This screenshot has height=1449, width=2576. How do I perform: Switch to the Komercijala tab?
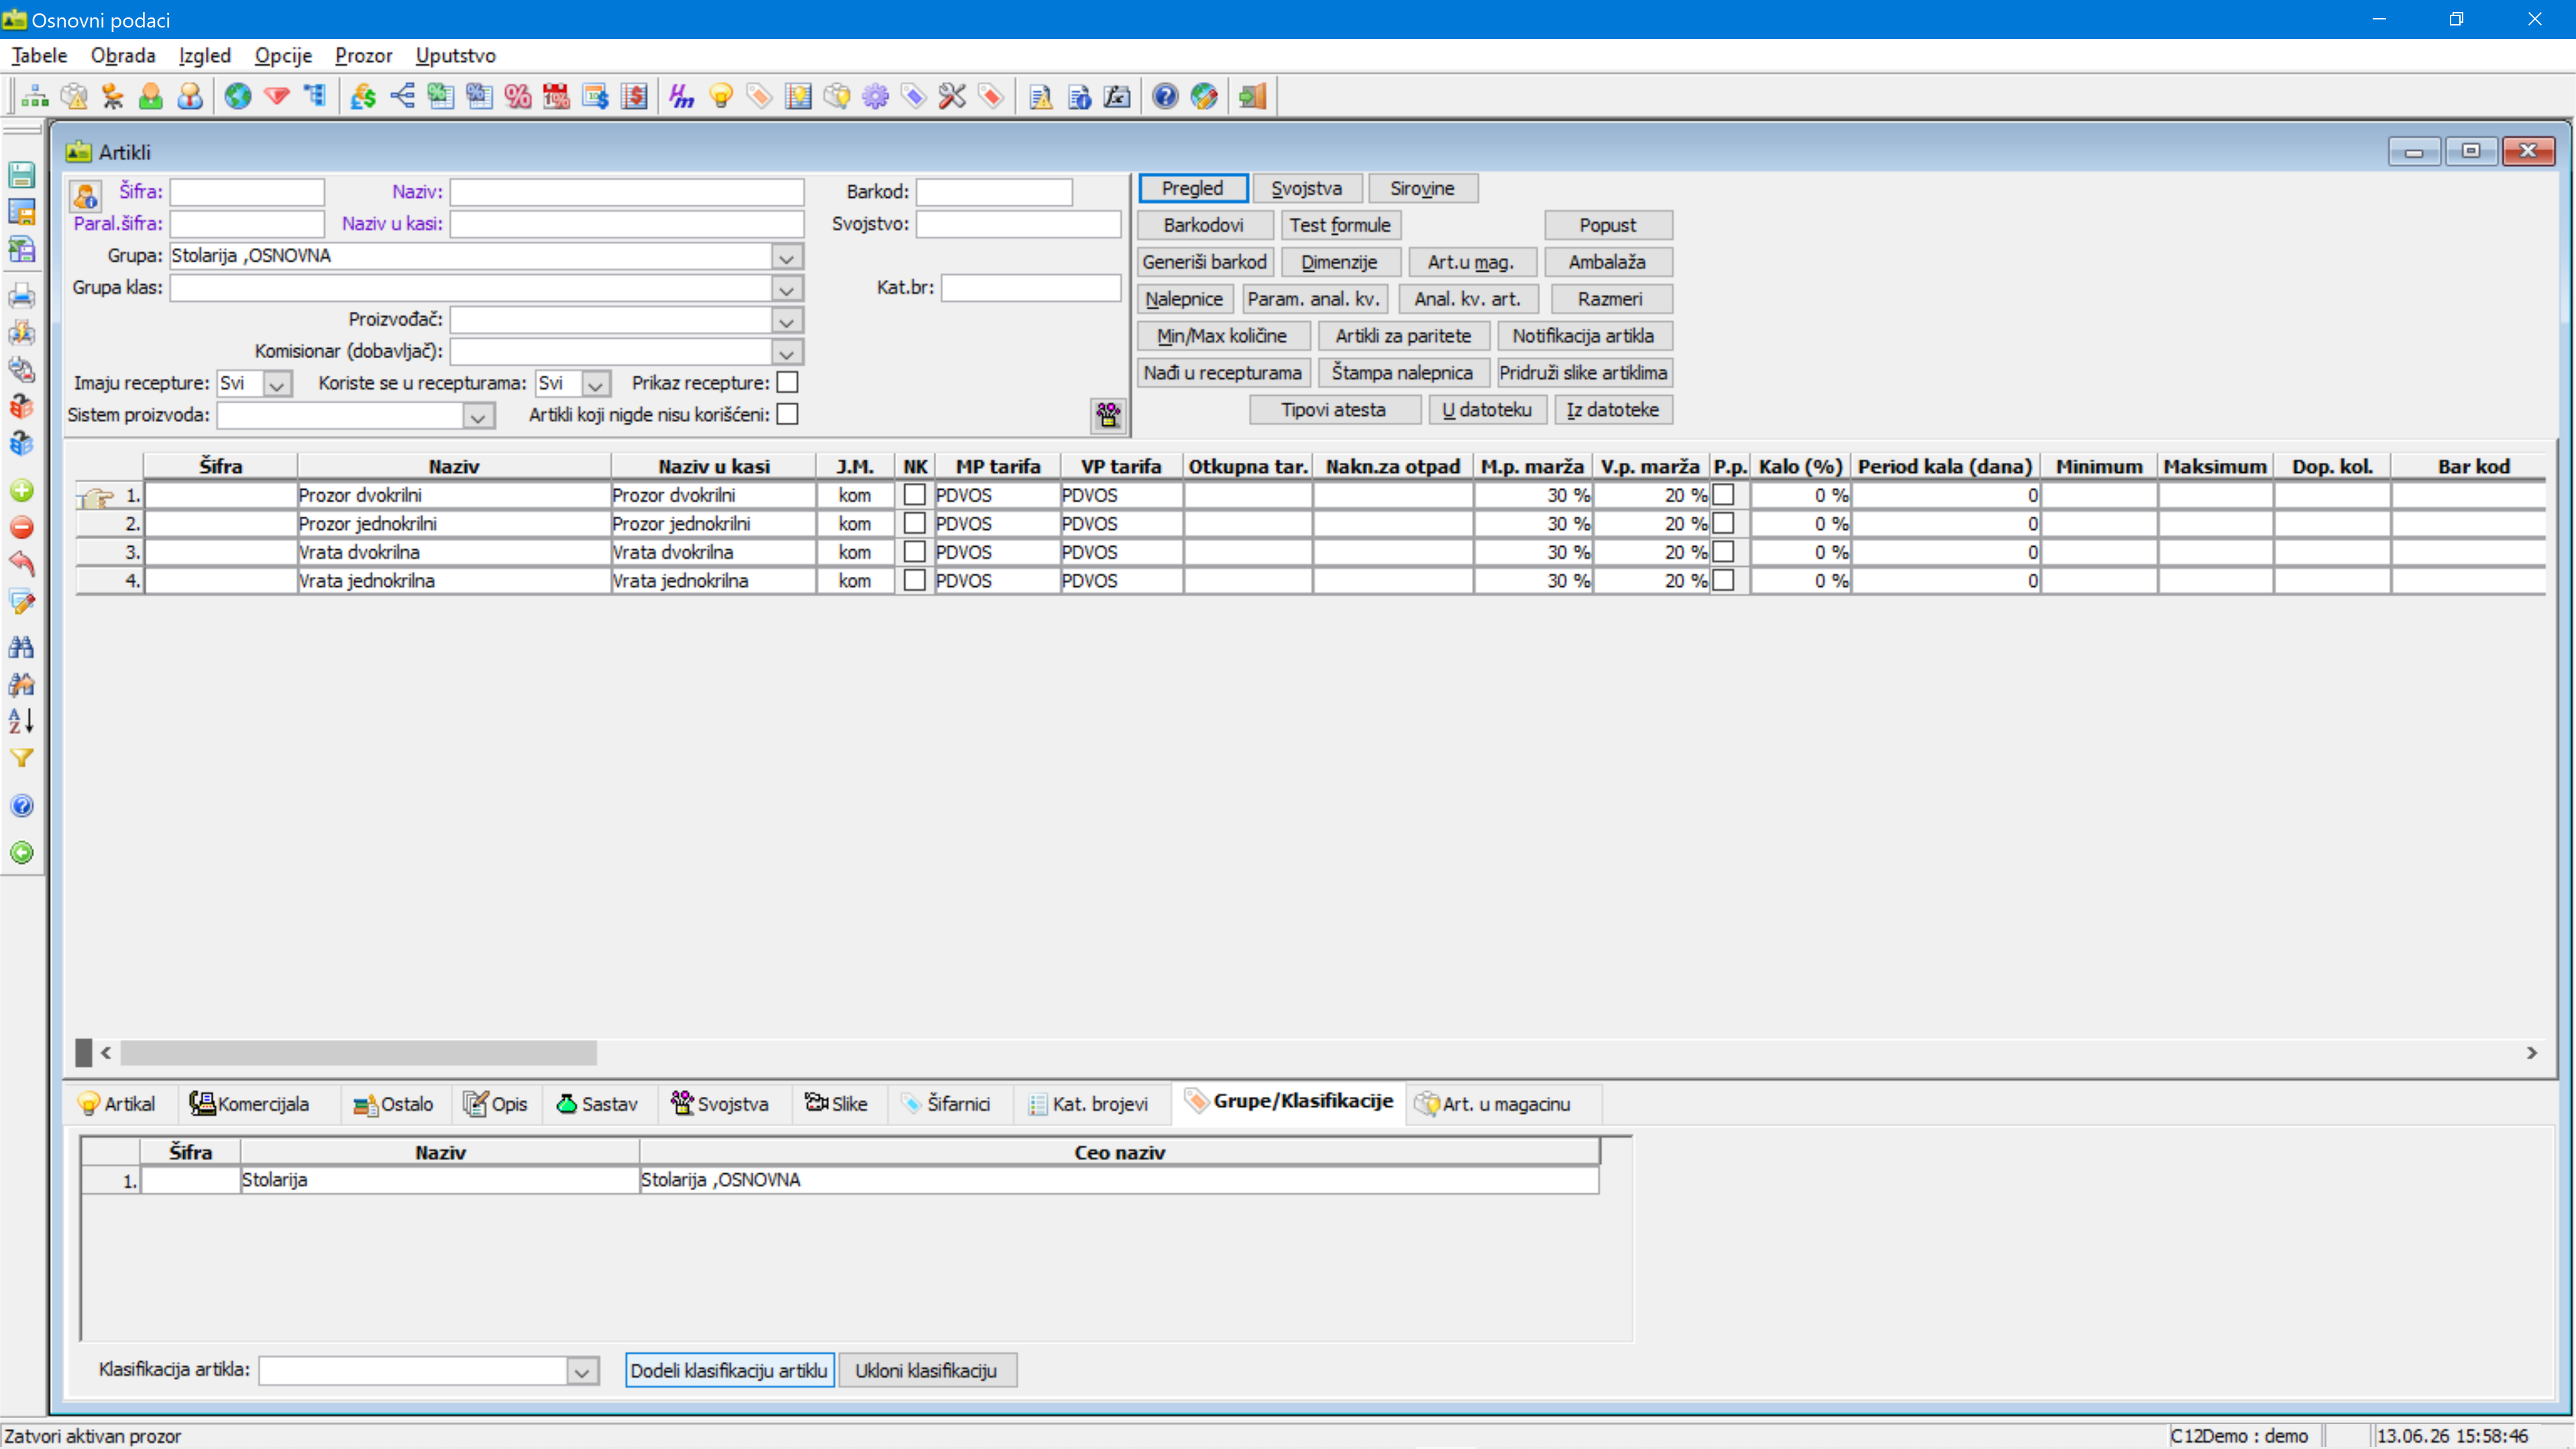(250, 1104)
